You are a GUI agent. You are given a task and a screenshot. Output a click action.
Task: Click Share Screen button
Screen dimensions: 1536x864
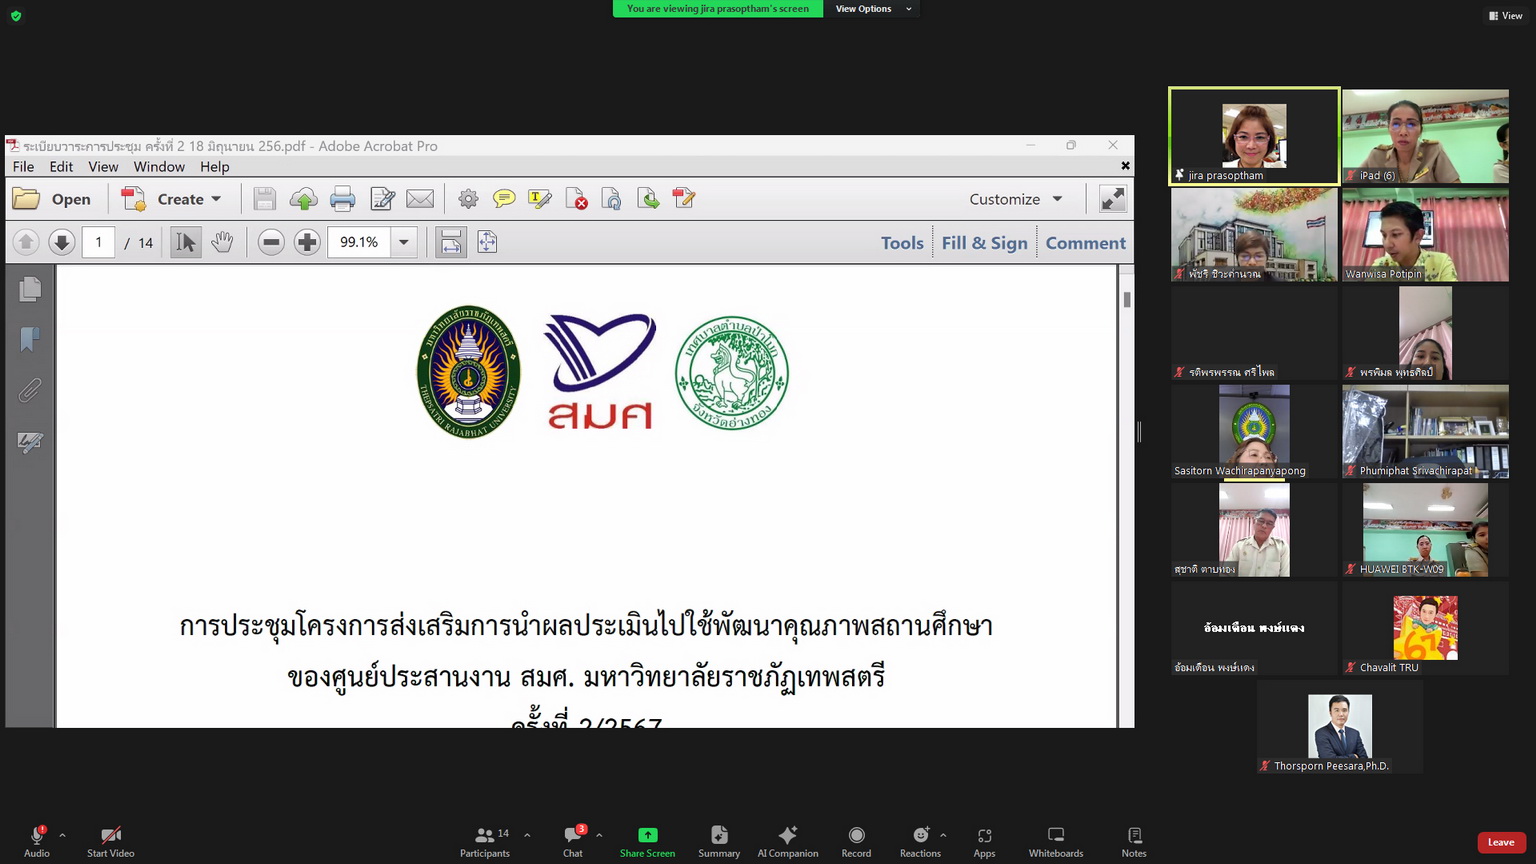pos(647,841)
